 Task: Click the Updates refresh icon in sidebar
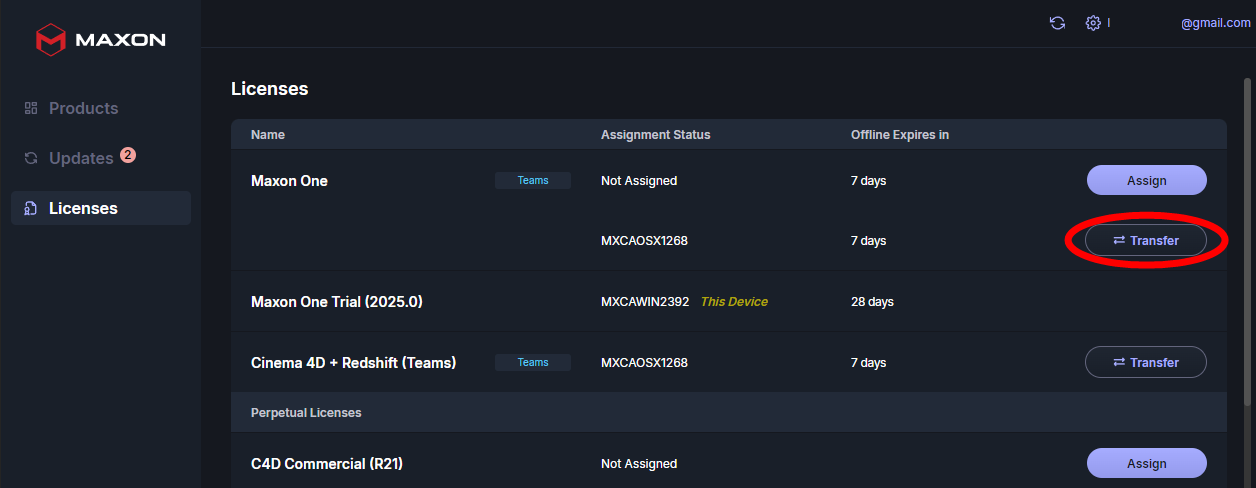(31, 158)
